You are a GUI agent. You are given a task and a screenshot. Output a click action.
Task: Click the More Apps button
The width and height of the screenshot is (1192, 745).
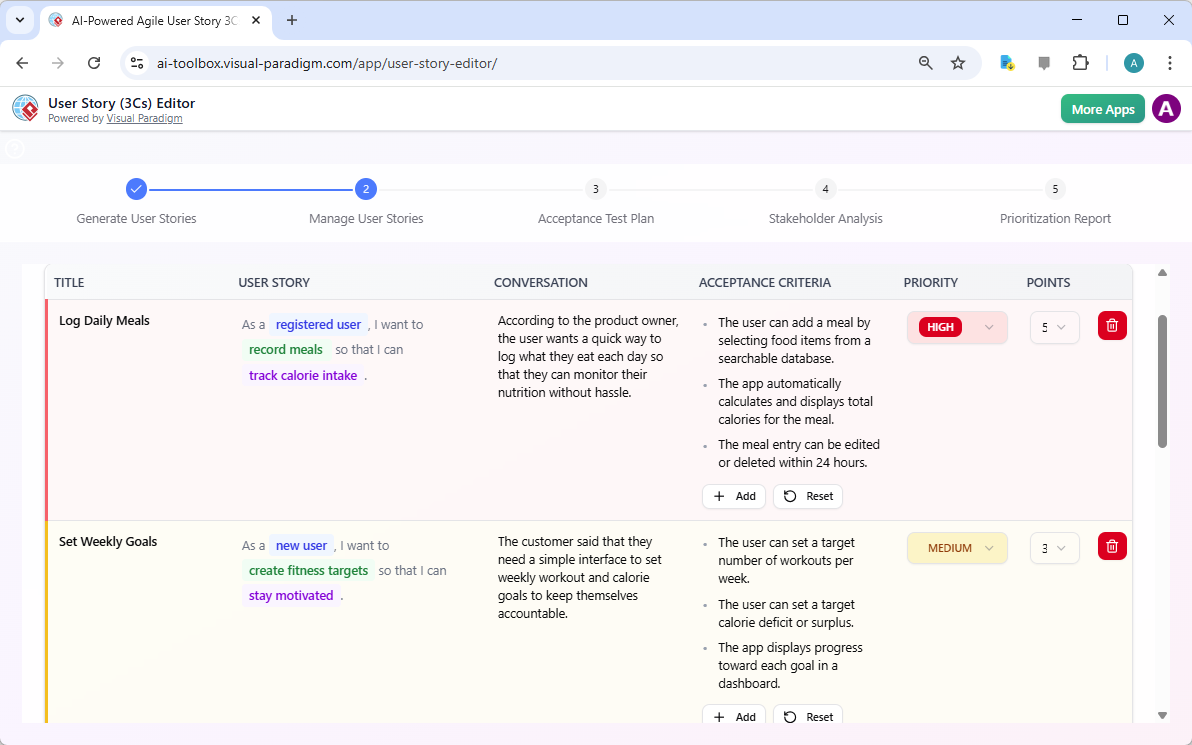[x=1102, y=108]
